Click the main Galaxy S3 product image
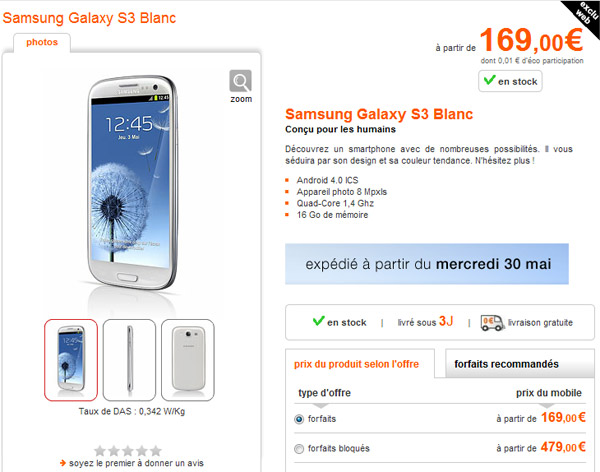 coord(132,183)
